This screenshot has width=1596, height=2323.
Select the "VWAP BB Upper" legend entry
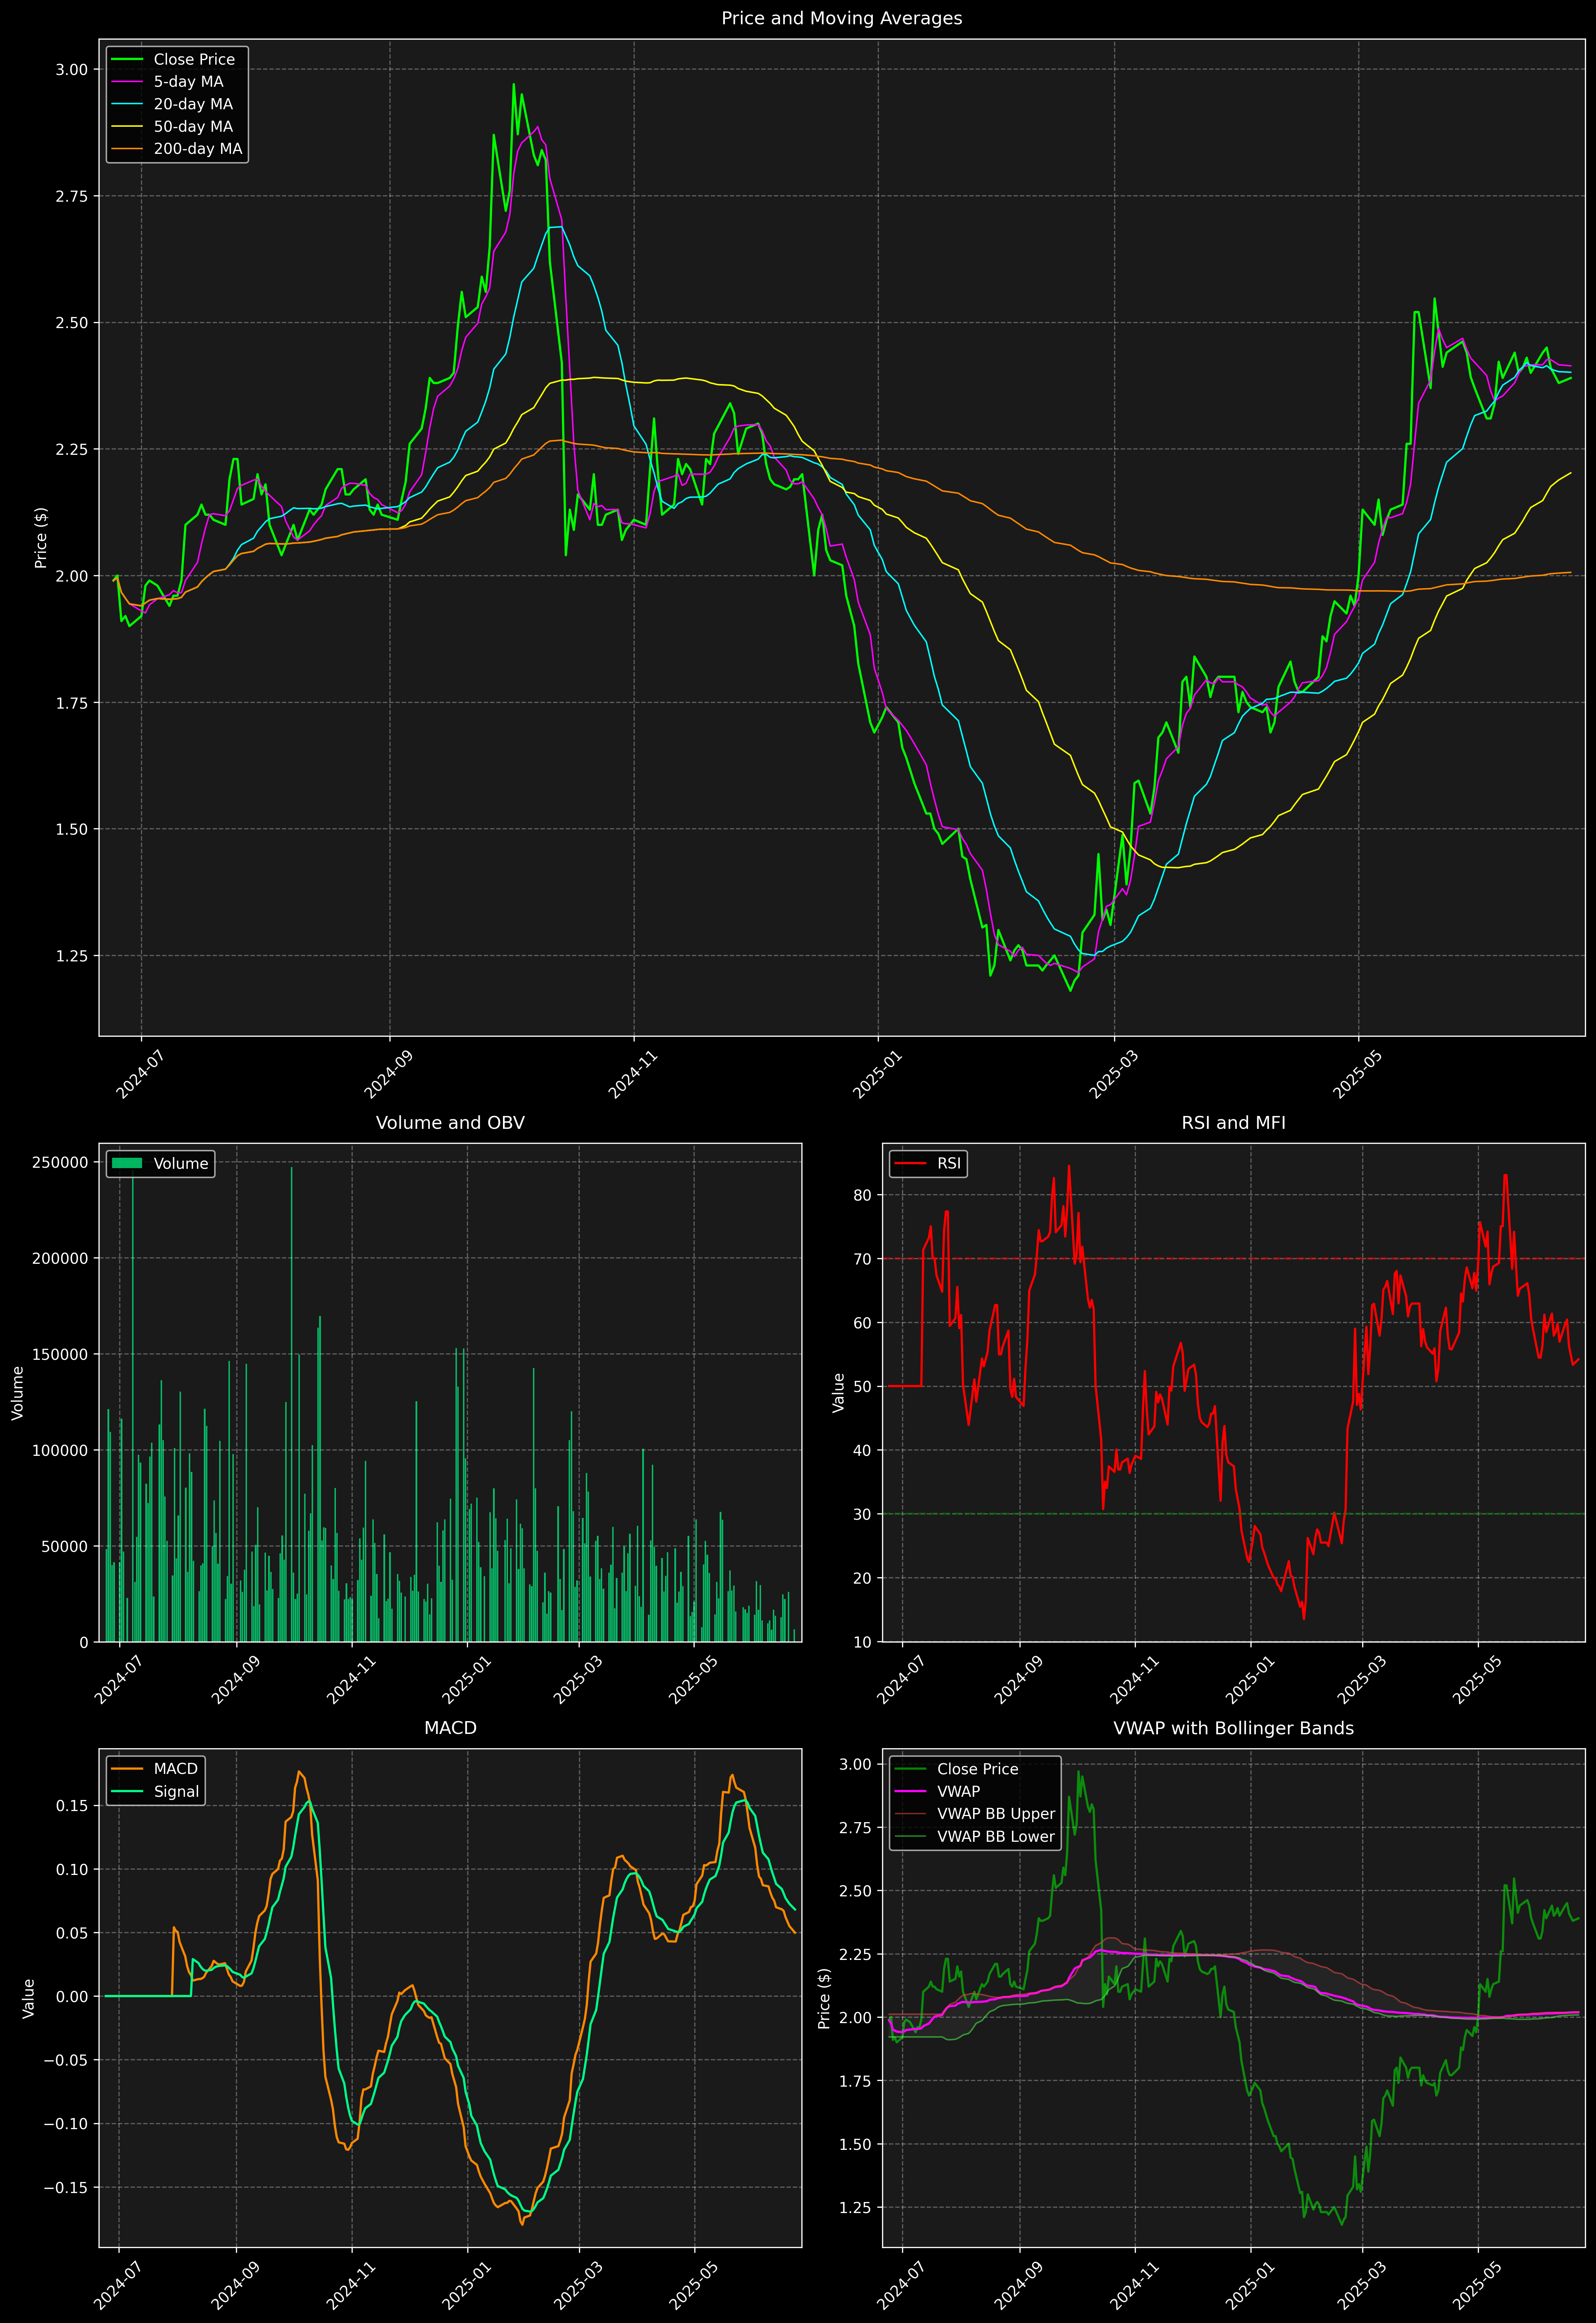[996, 1814]
